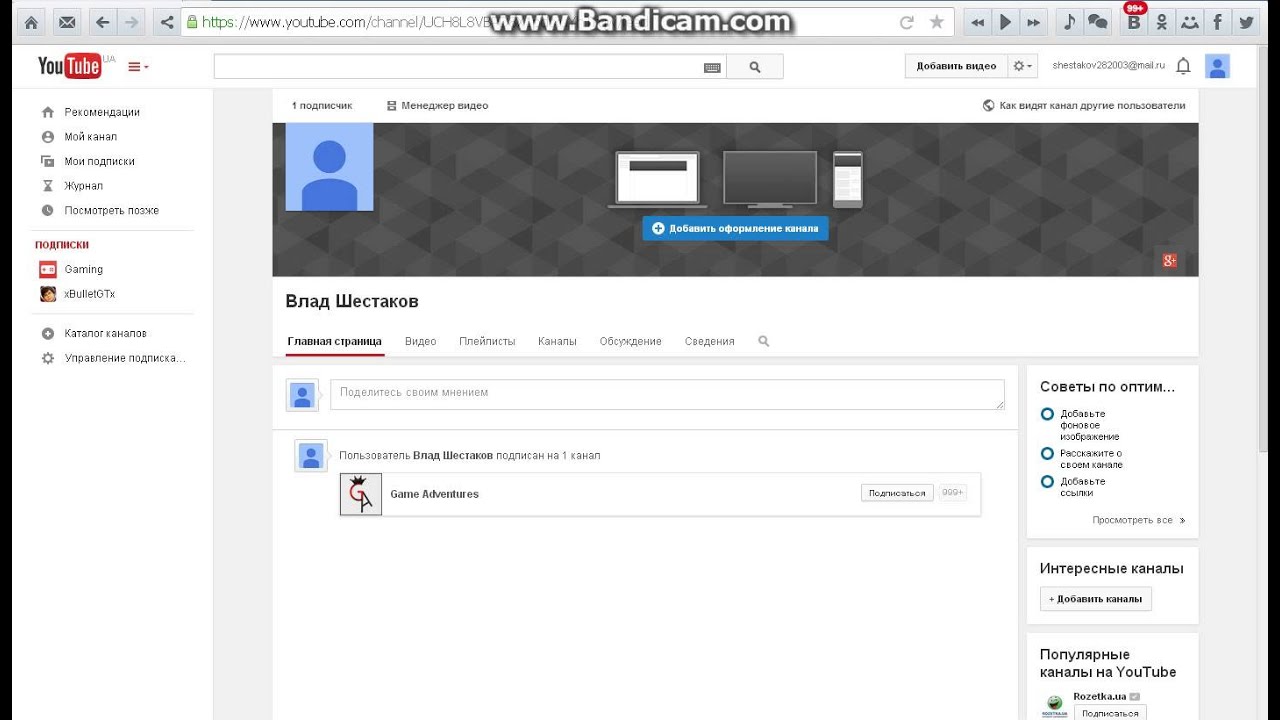The height and width of the screenshot is (720, 1280).
Task: Click the + Добавить каналы button
Action: point(1096,599)
